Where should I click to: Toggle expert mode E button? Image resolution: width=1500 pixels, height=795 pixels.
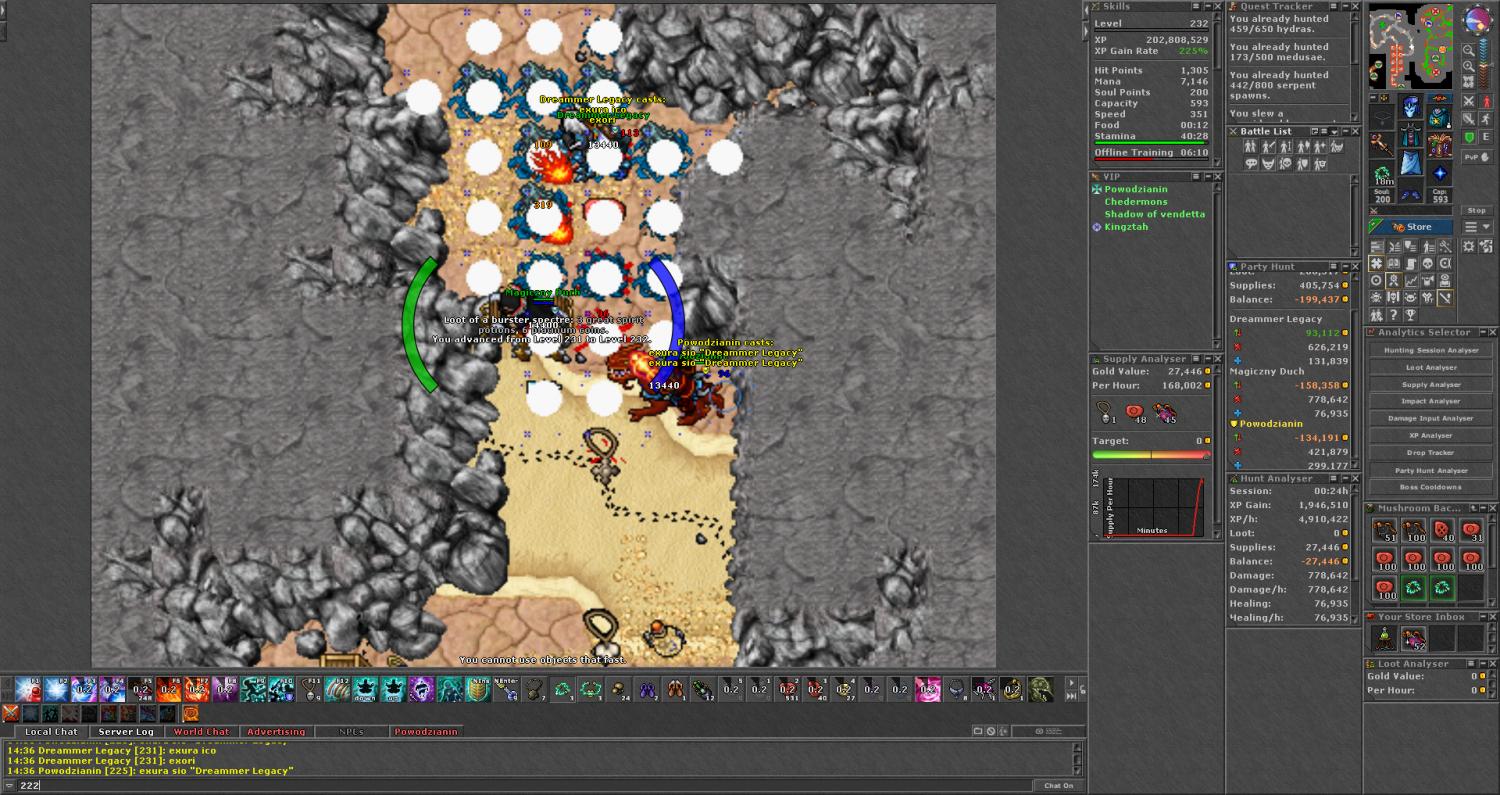pyautogui.click(x=1485, y=136)
